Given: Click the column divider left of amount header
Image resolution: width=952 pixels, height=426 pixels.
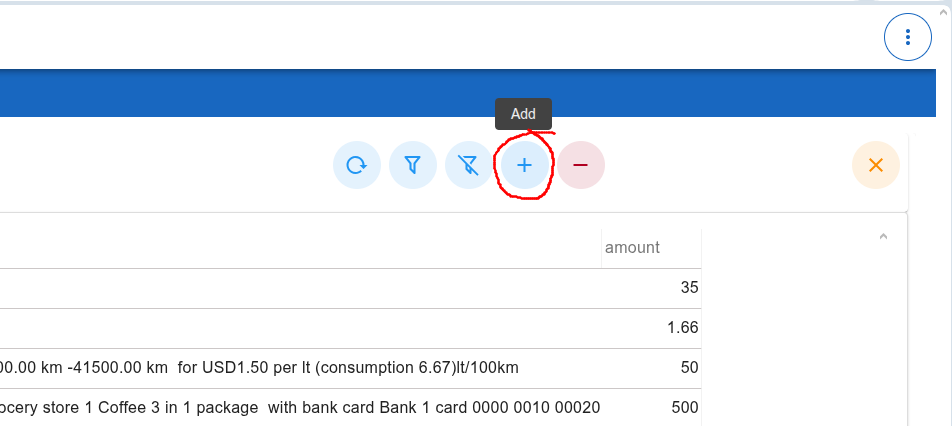Looking at the screenshot, I should (601, 248).
